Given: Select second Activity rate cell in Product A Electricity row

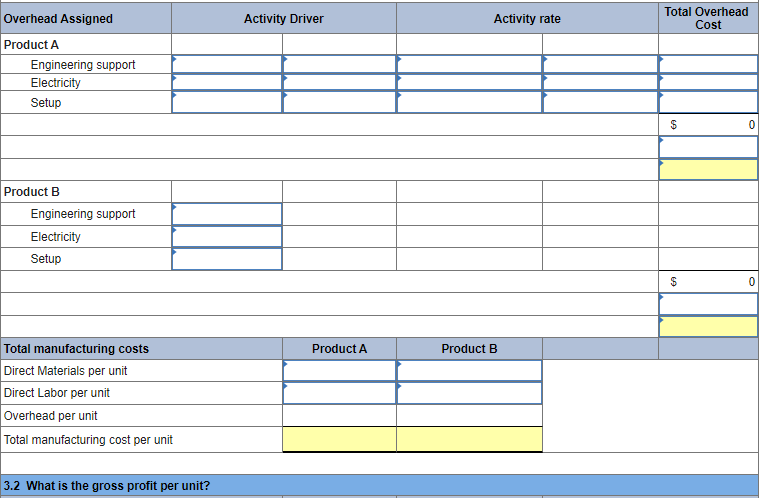Looking at the screenshot, I should (601, 82).
